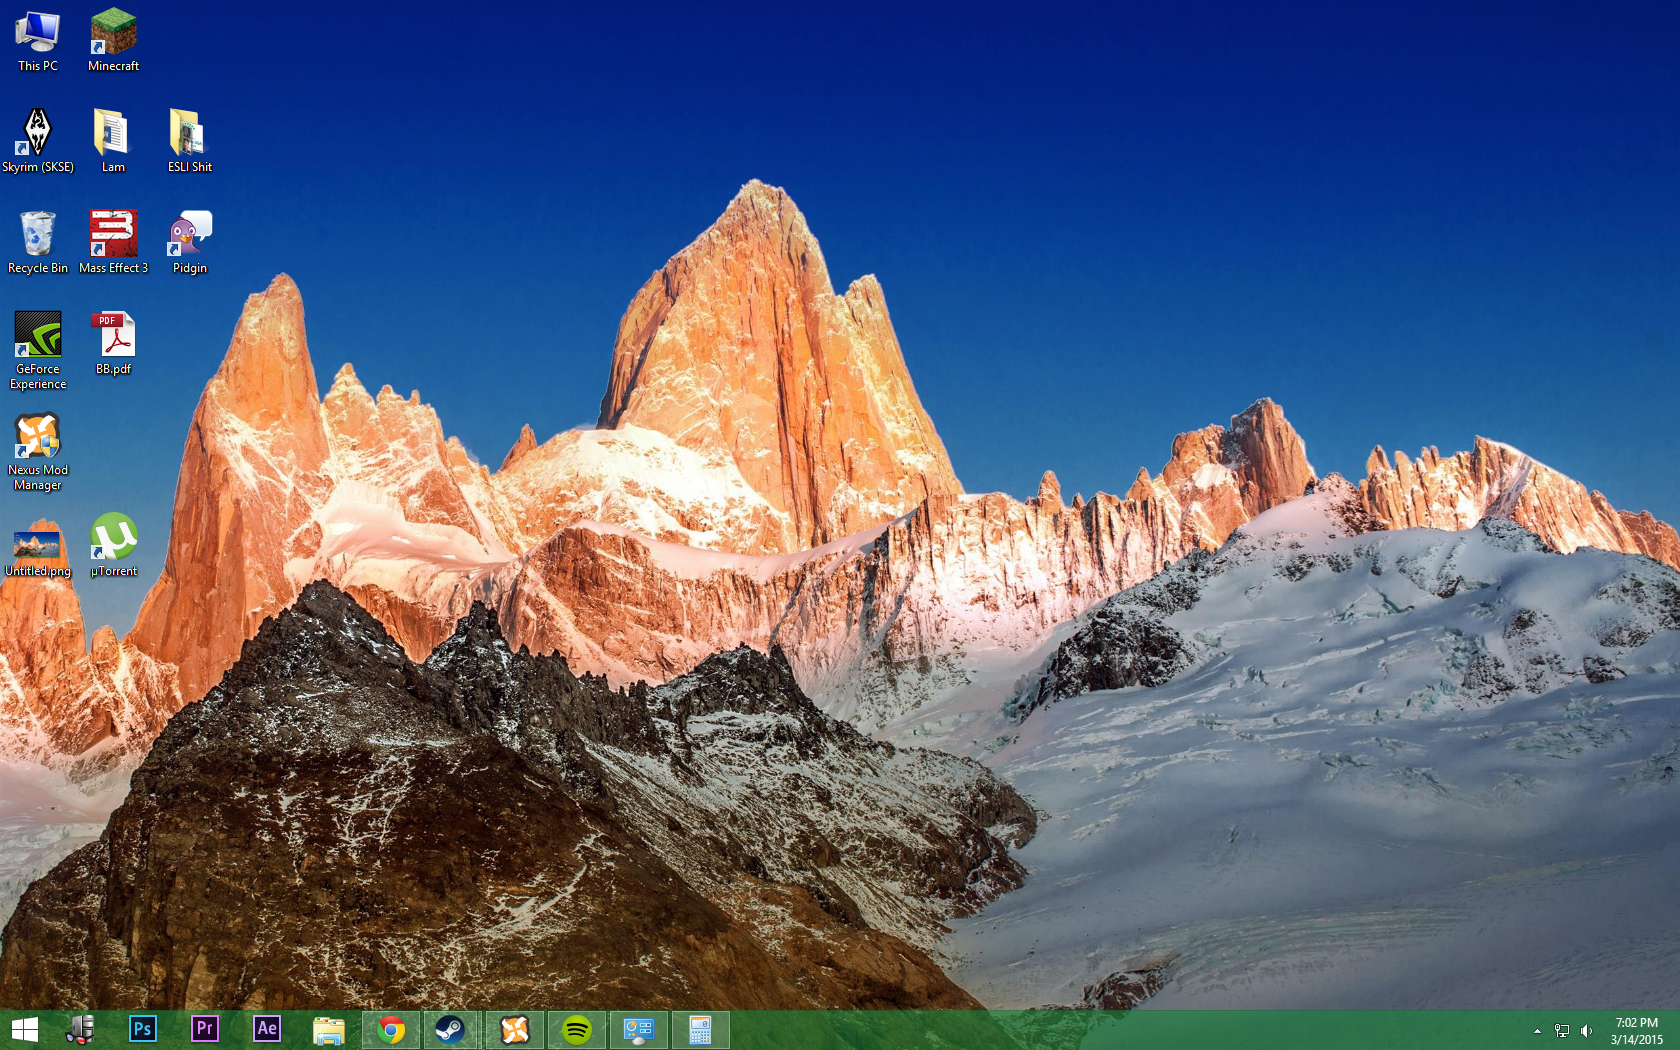This screenshot has width=1680, height=1050.
Task: Select the Pidgin desktop shortcut
Action: (x=189, y=242)
